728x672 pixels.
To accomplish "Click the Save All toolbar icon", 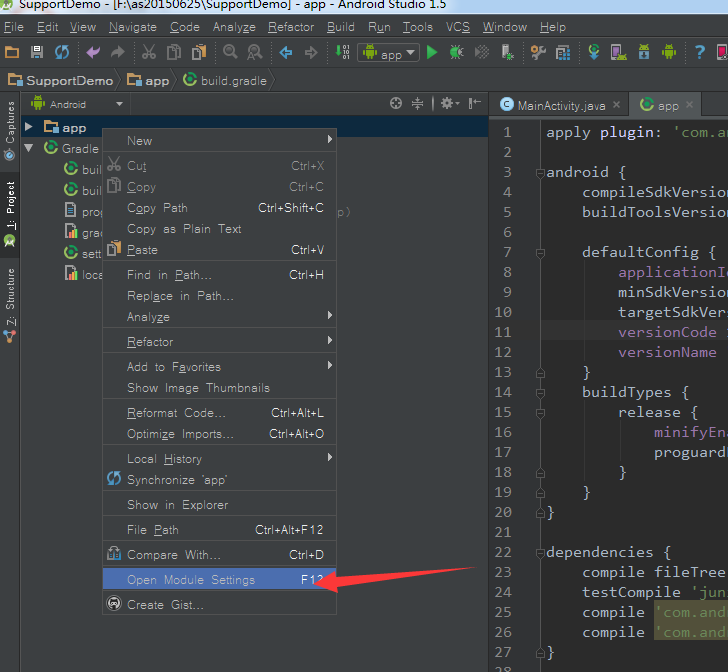I will [37, 53].
